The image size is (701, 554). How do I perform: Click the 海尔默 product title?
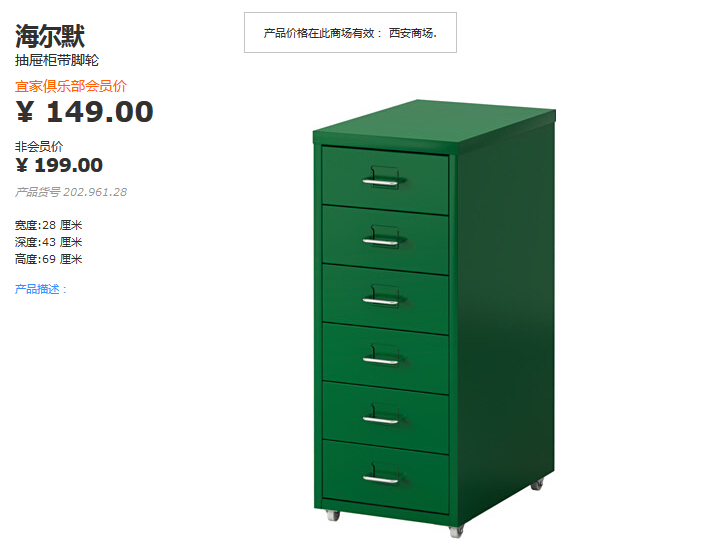pyautogui.click(x=50, y=36)
